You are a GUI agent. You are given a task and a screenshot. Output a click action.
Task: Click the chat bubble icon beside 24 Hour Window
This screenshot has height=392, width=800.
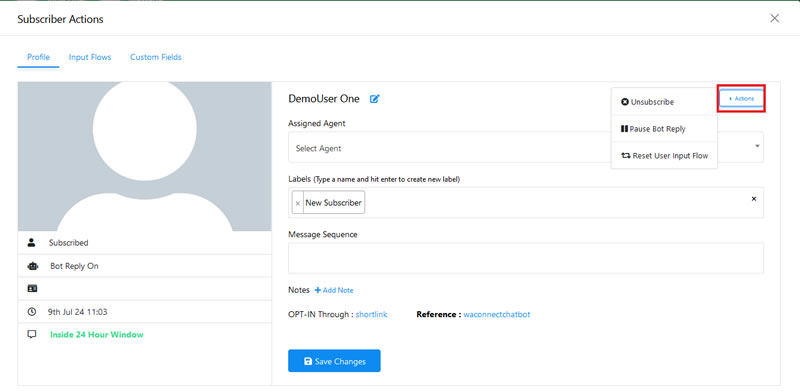tap(32, 335)
